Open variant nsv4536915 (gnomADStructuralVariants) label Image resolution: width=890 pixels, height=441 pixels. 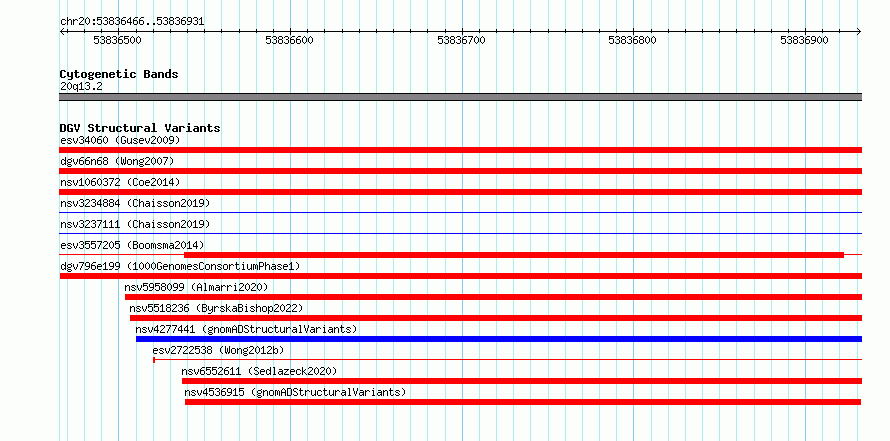(295, 392)
